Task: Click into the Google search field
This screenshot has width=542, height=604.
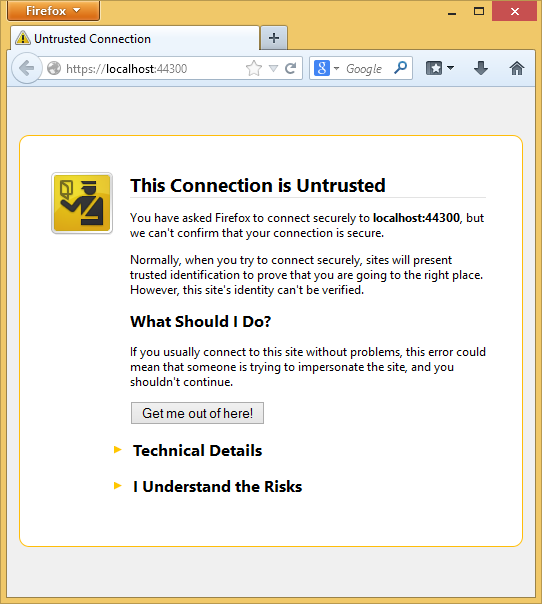Action: click(364, 69)
